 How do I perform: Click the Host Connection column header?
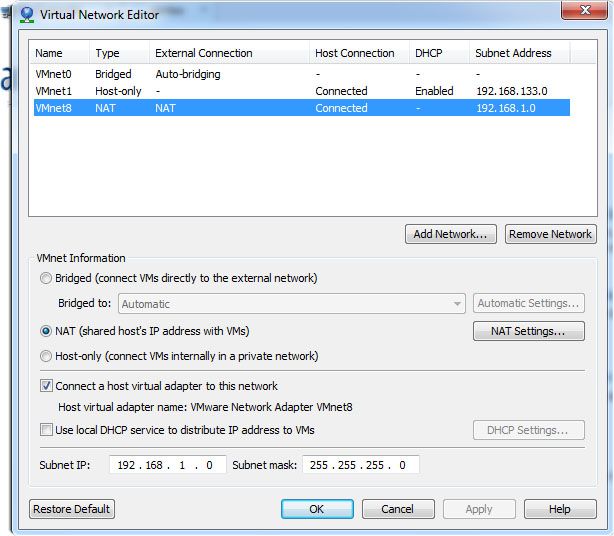click(x=359, y=53)
